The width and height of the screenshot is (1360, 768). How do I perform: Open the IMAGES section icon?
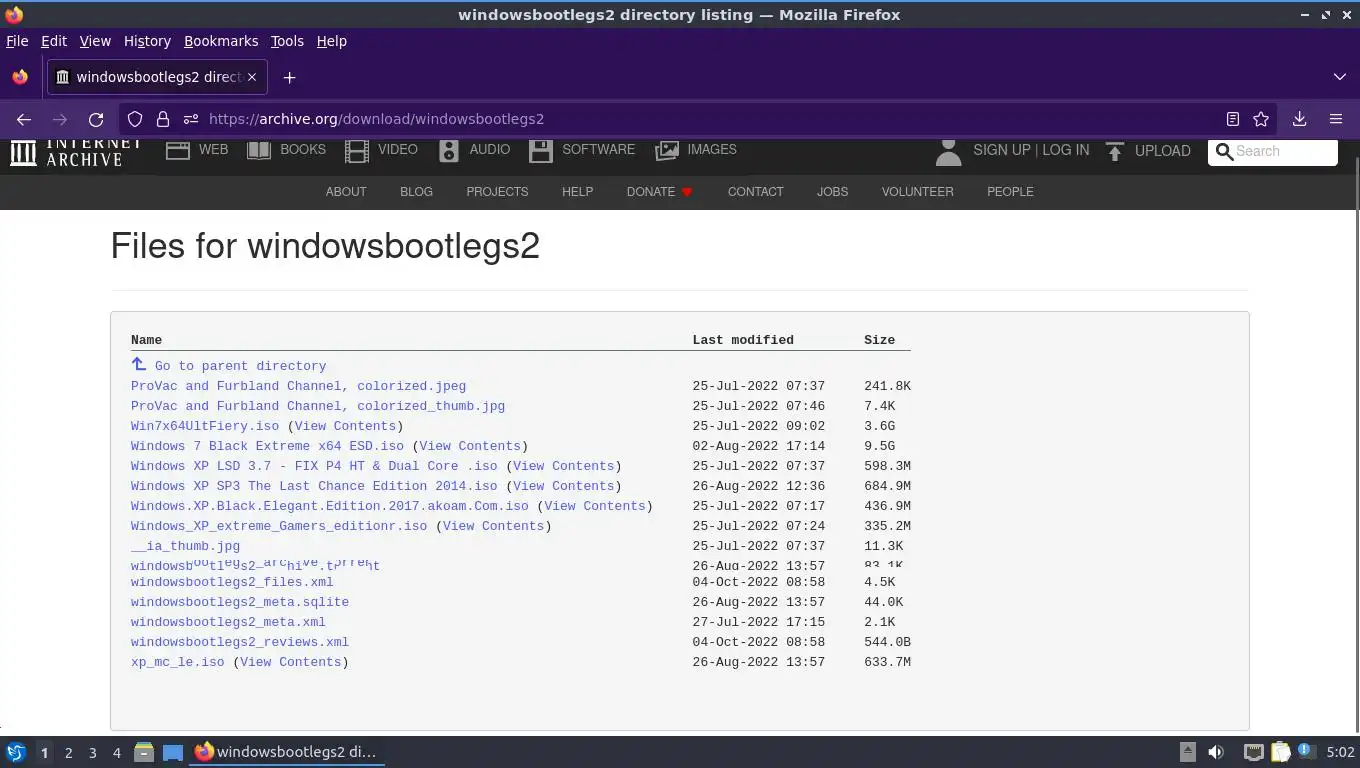(x=667, y=151)
